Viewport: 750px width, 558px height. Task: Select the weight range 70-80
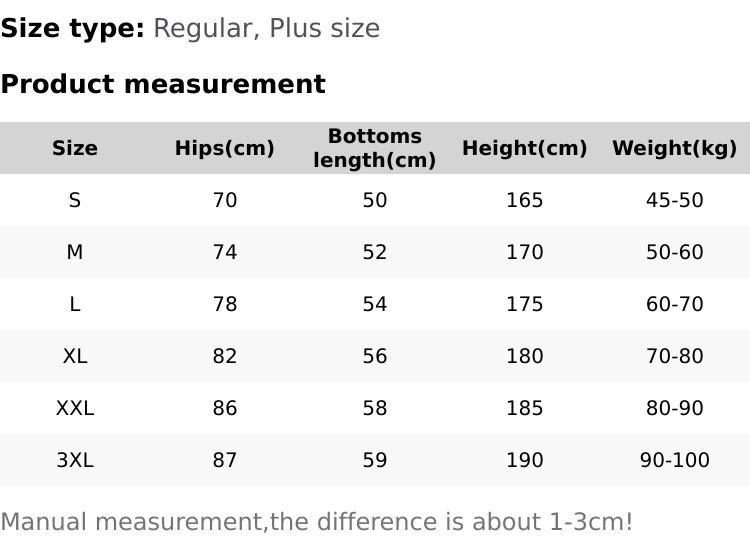675,357
